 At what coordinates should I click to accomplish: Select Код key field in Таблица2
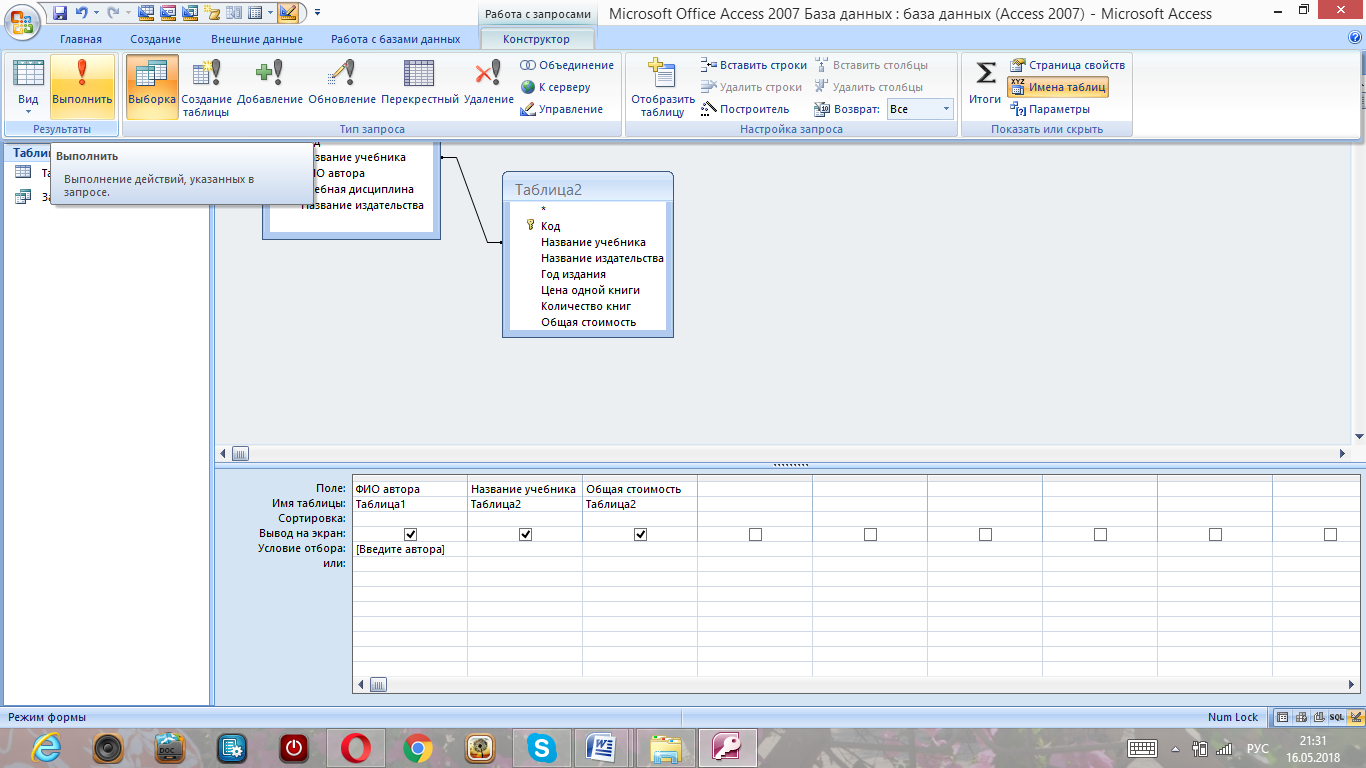tap(550, 226)
